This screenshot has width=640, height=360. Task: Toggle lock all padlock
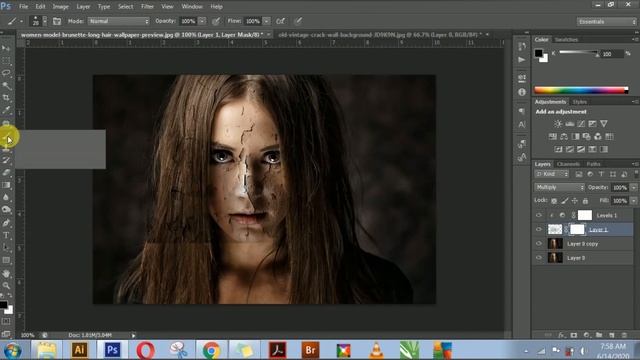point(585,201)
